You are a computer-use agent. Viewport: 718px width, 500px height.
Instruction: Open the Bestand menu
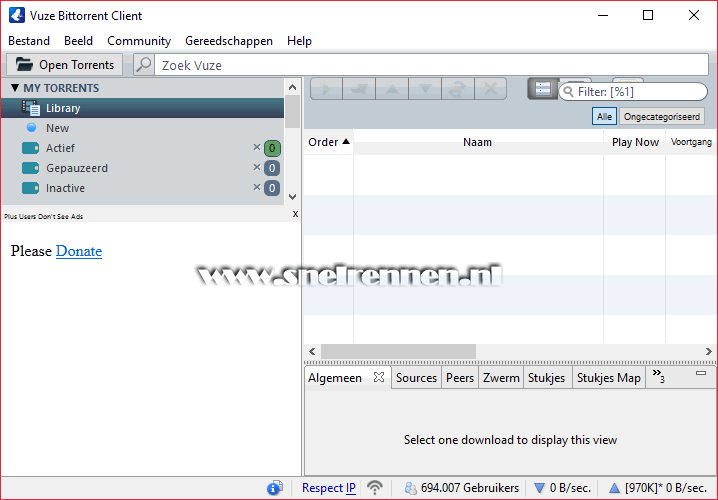tap(29, 41)
